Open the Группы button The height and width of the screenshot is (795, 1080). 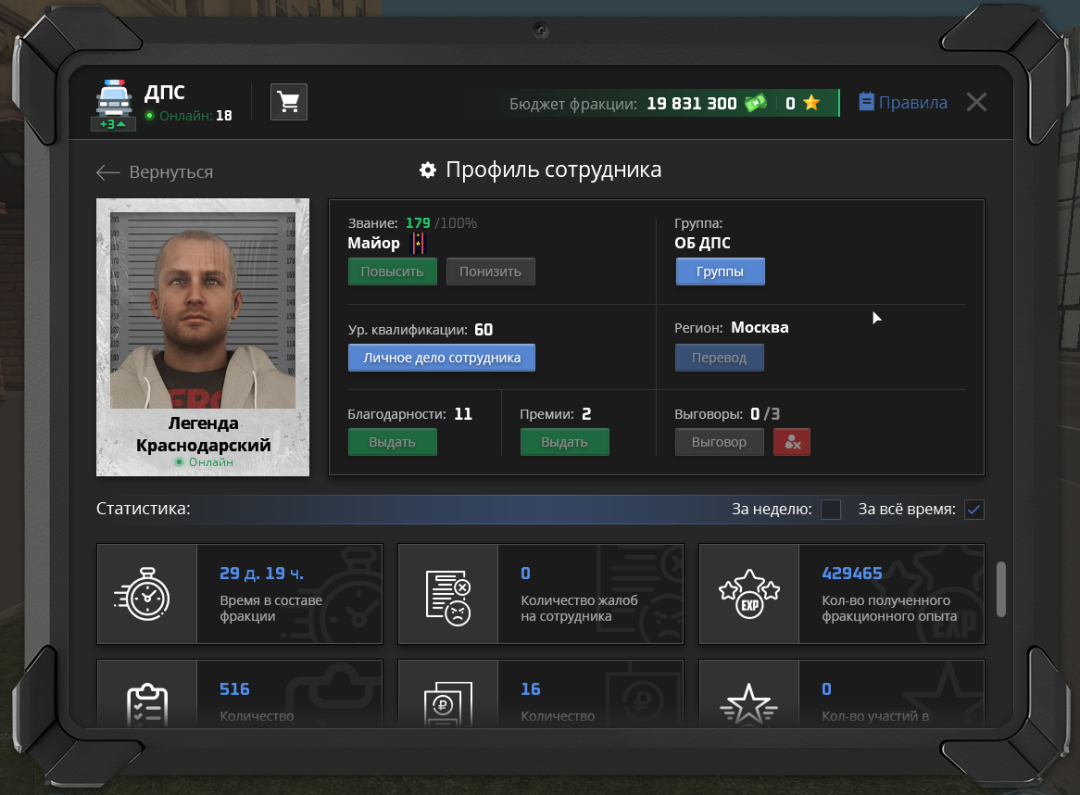(x=720, y=271)
